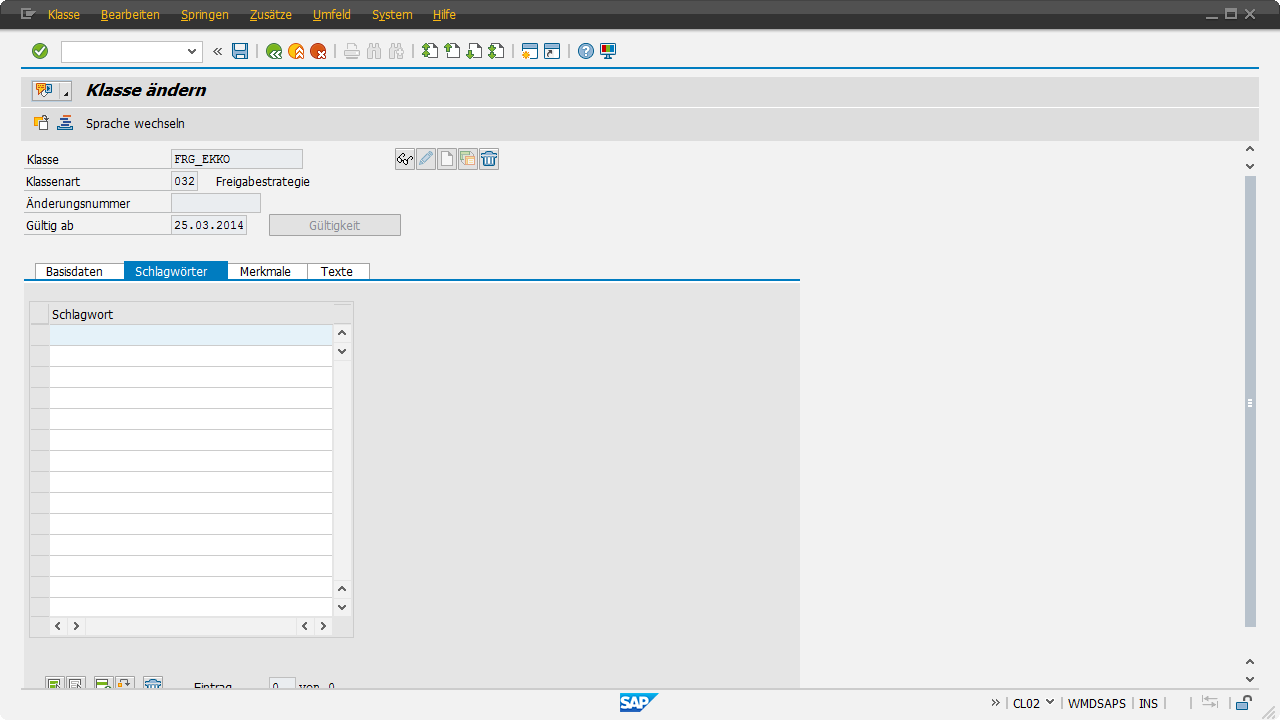Open the Springen menu
The height and width of the screenshot is (720, 1280).
coord(204,15)
